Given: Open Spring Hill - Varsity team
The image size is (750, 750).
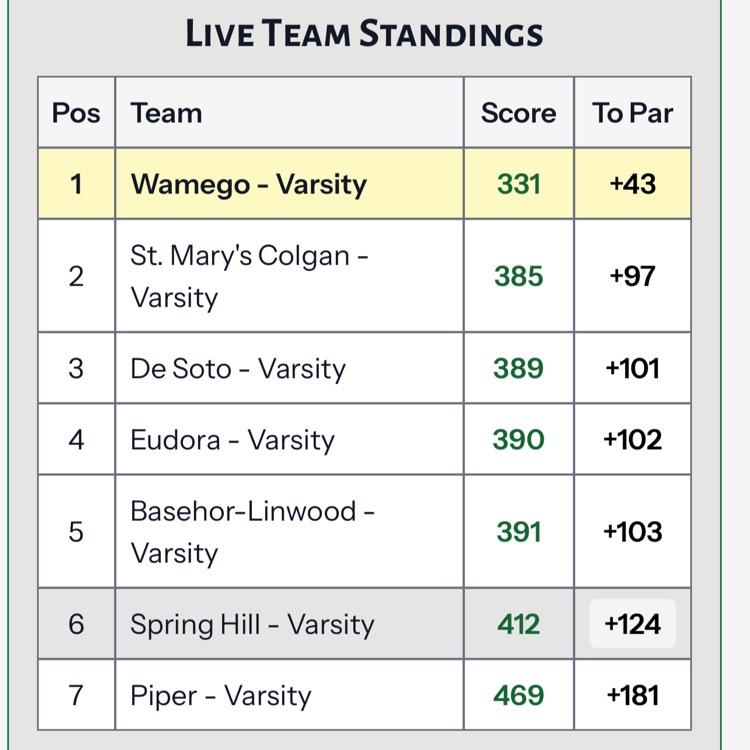Looking at the screenshot, I should (x=252, y=624).
